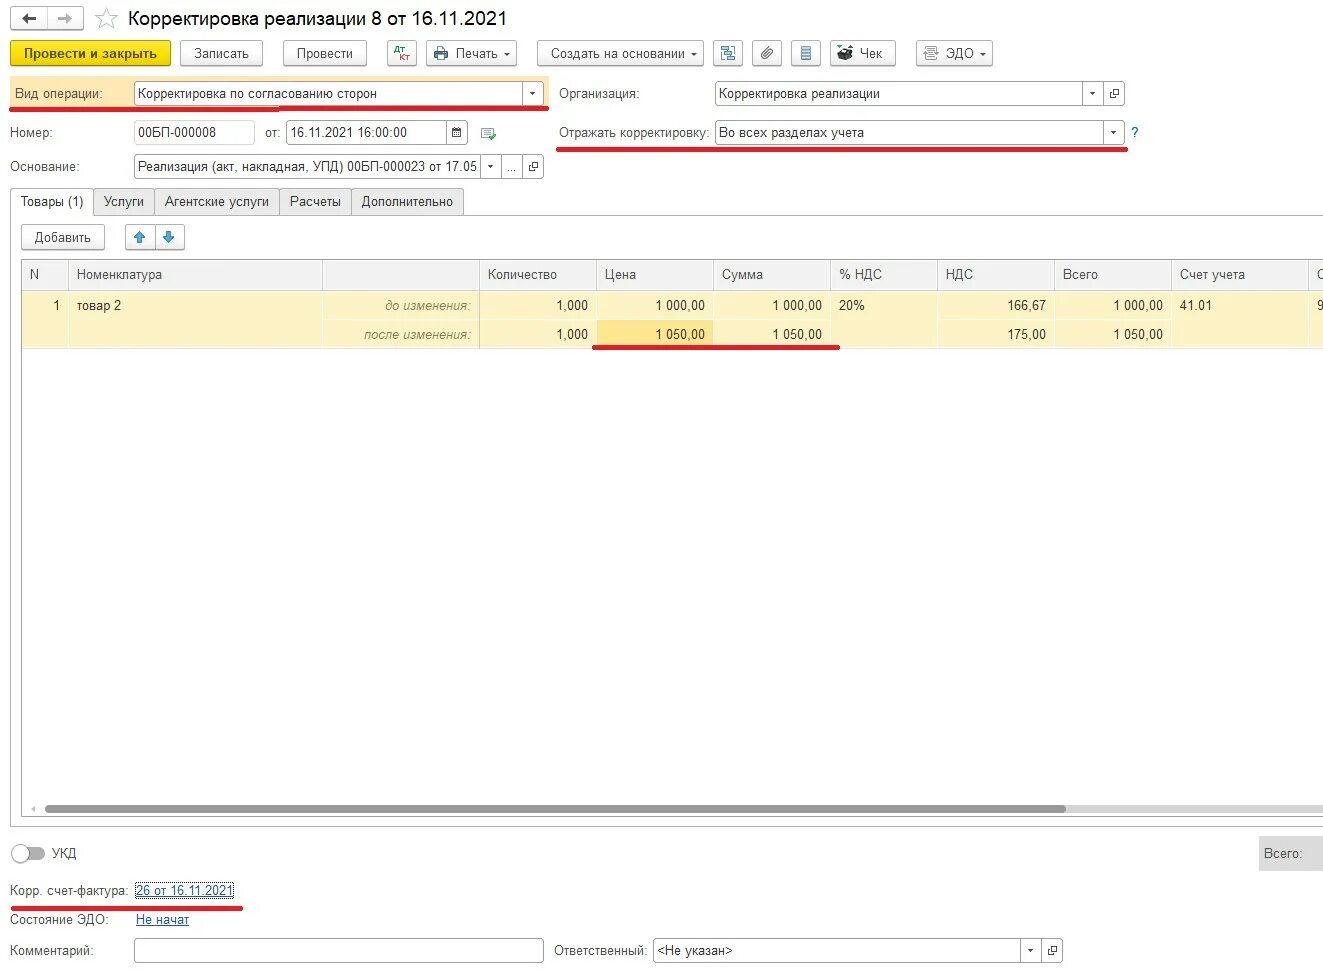Open Основание document in new window
The image size is (1323, 973).
point(533,167)
